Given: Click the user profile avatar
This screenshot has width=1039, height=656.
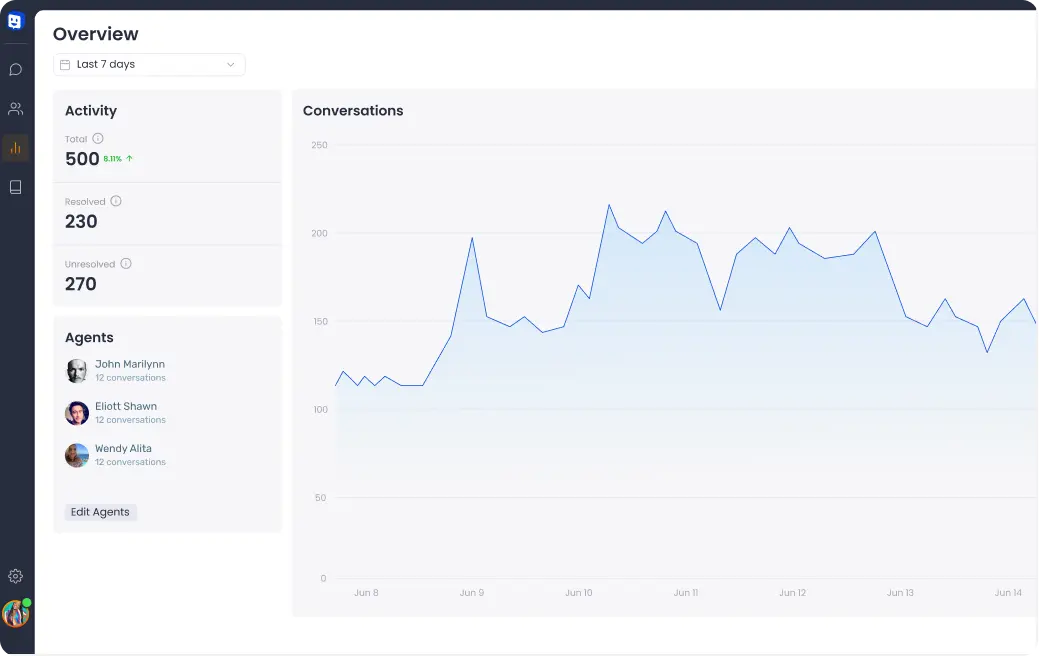Looking at the screenshot, I should 15,613.
